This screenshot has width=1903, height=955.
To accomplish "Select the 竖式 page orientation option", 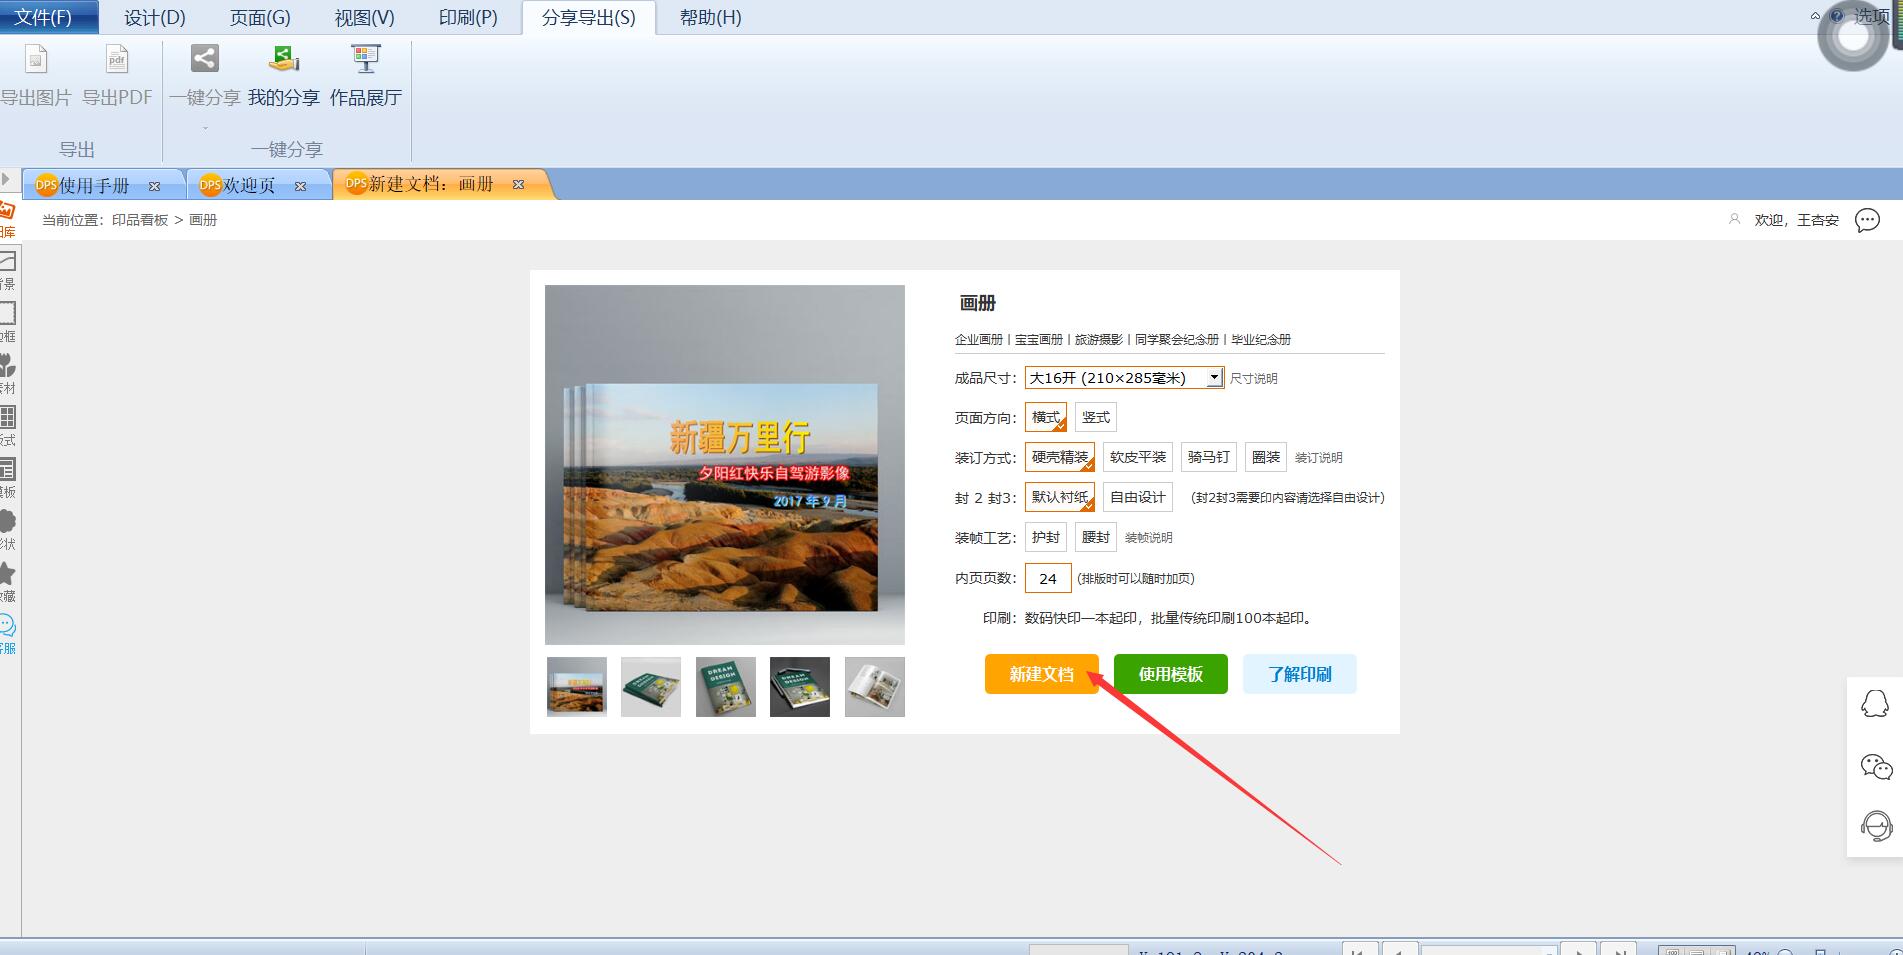I will tap(1096, 417).
